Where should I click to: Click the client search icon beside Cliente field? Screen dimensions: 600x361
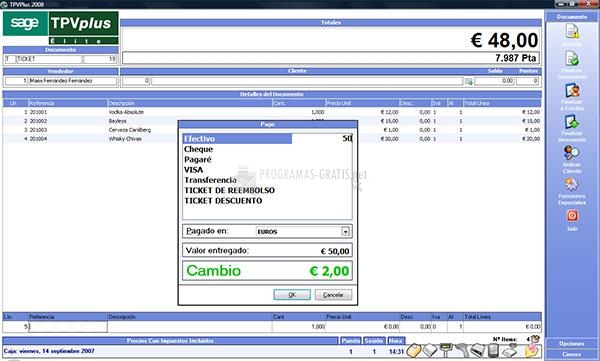tap(468, 81)
